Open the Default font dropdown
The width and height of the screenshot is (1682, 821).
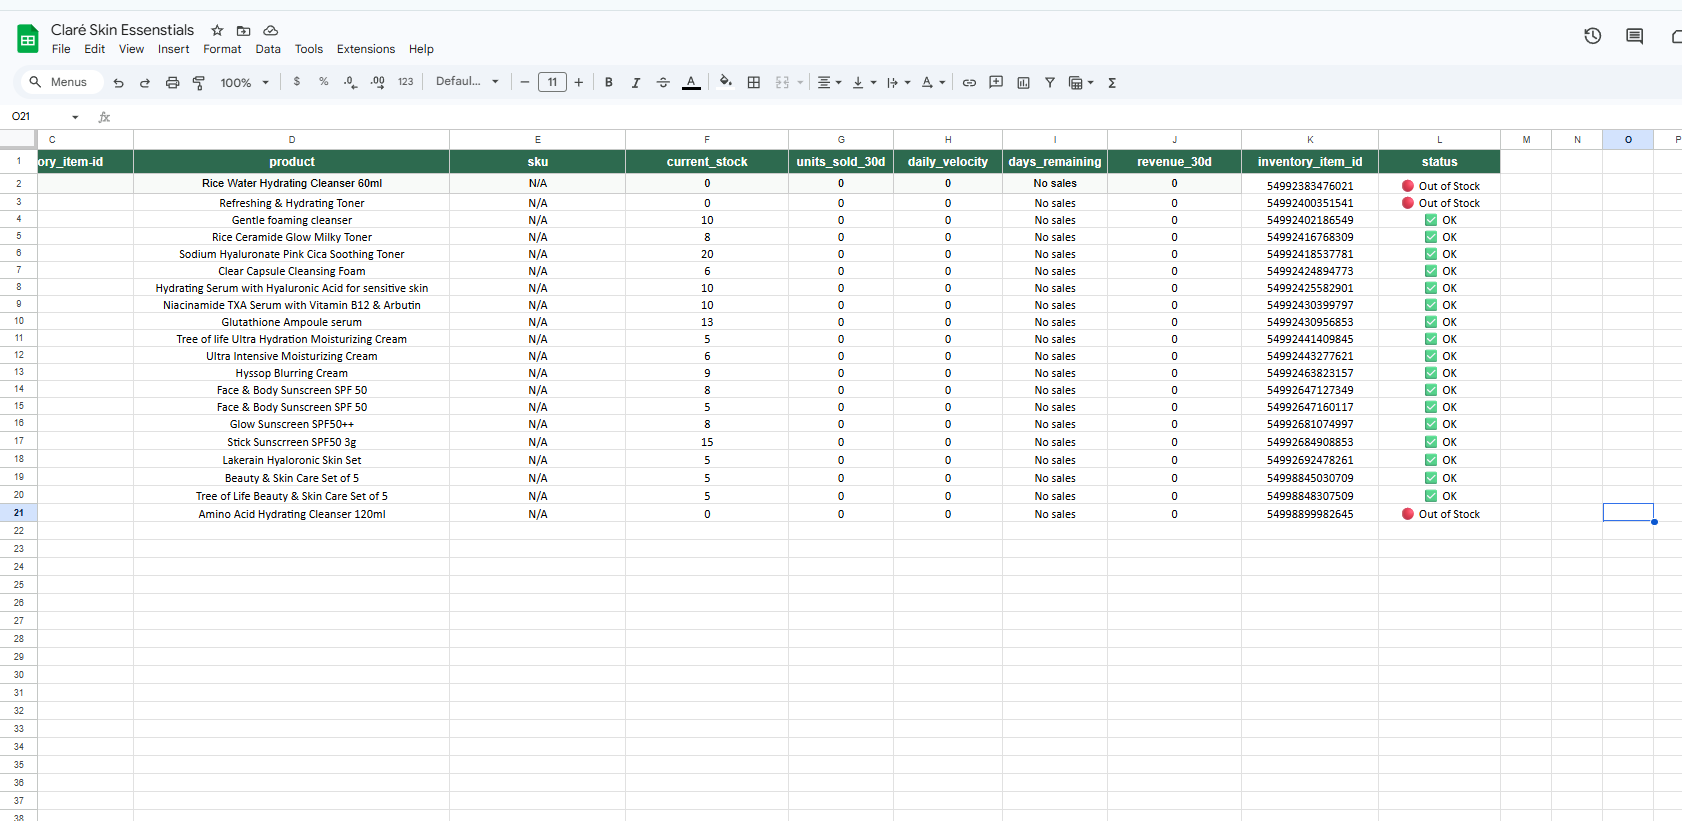click(x=467, y=82)
